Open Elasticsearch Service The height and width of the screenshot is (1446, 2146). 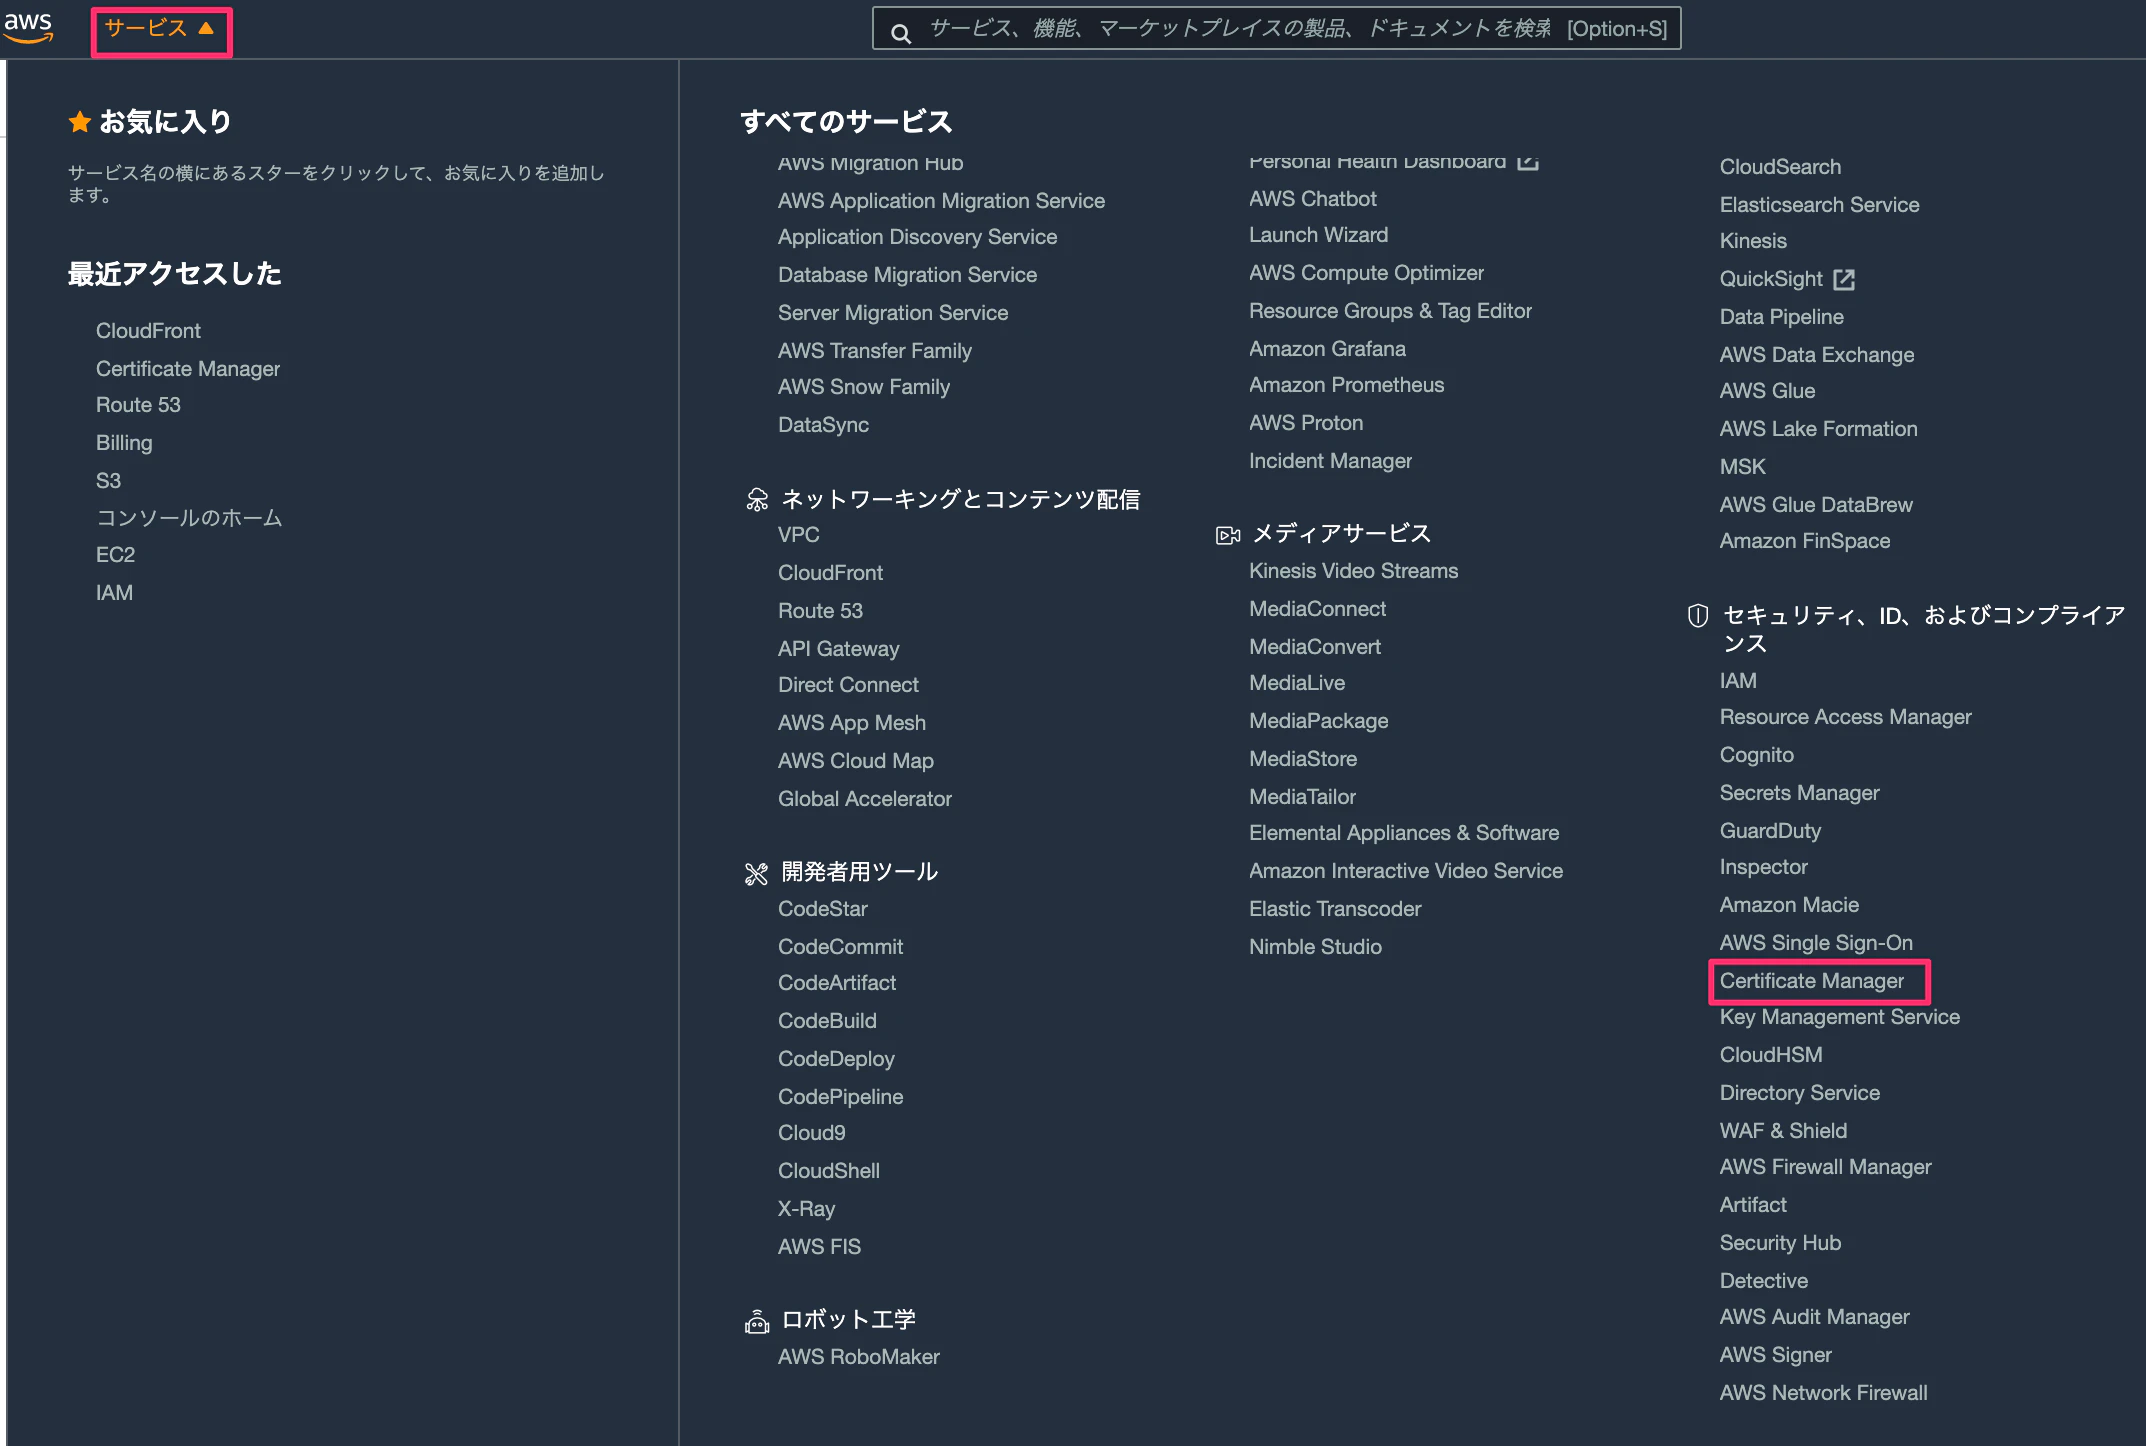(1819, 205)
